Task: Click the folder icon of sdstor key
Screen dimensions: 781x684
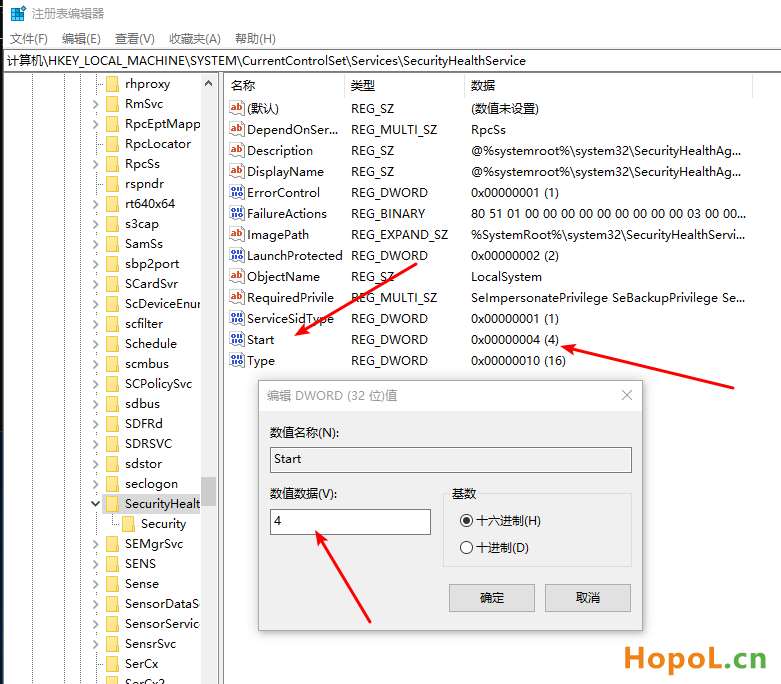Action: pyautogui.click(x=113, y=463)
